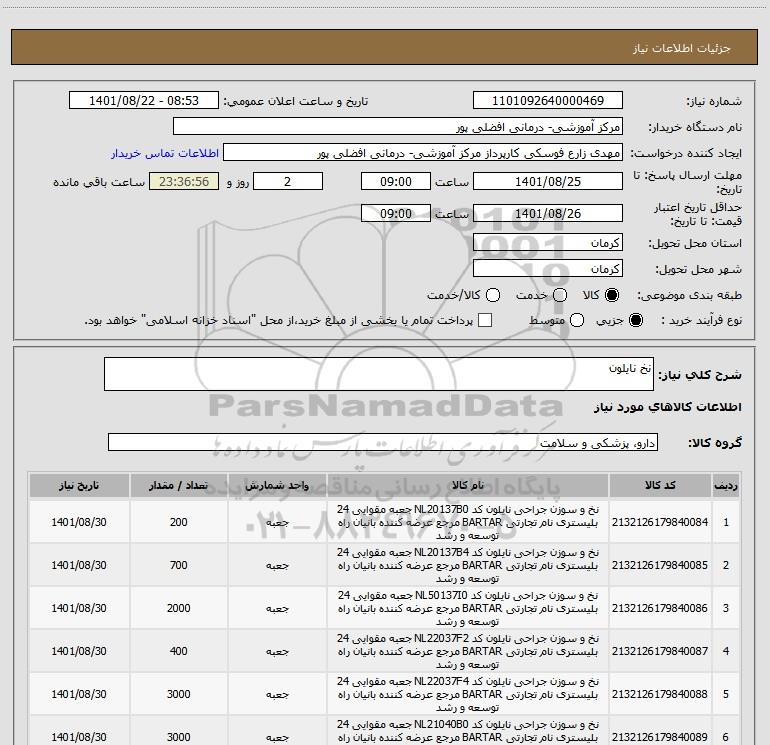Select product code 2132126179840088

coord(660,694)
